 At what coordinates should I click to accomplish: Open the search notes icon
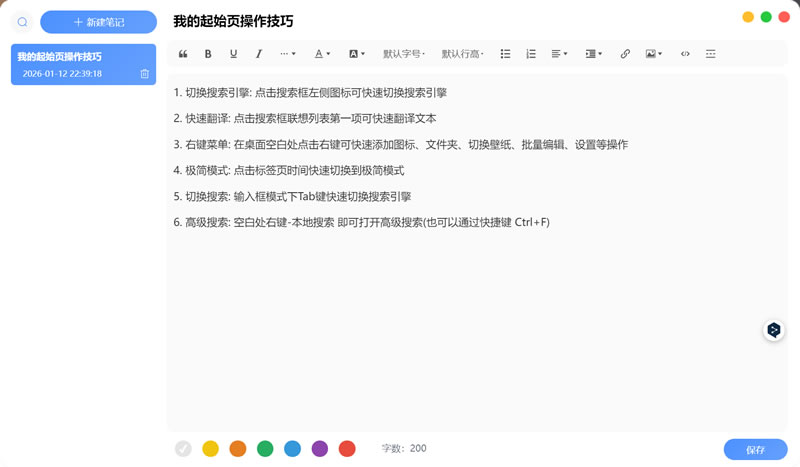(22, 22)
